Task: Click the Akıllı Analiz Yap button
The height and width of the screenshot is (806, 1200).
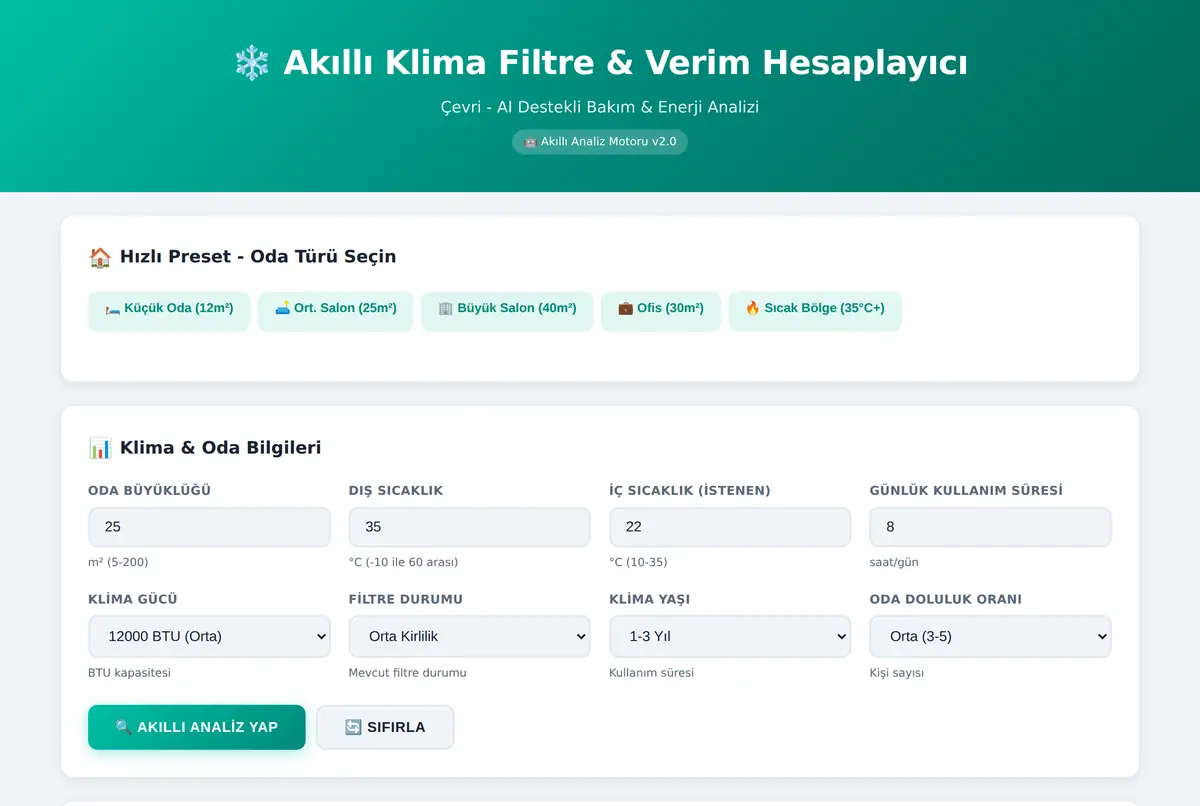Action: [197, 727]
